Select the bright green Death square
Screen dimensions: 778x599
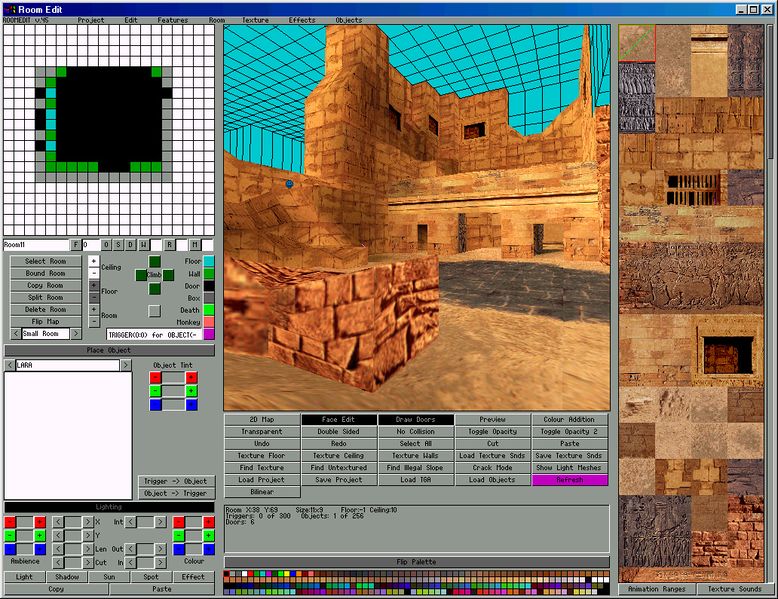[209, 309]
